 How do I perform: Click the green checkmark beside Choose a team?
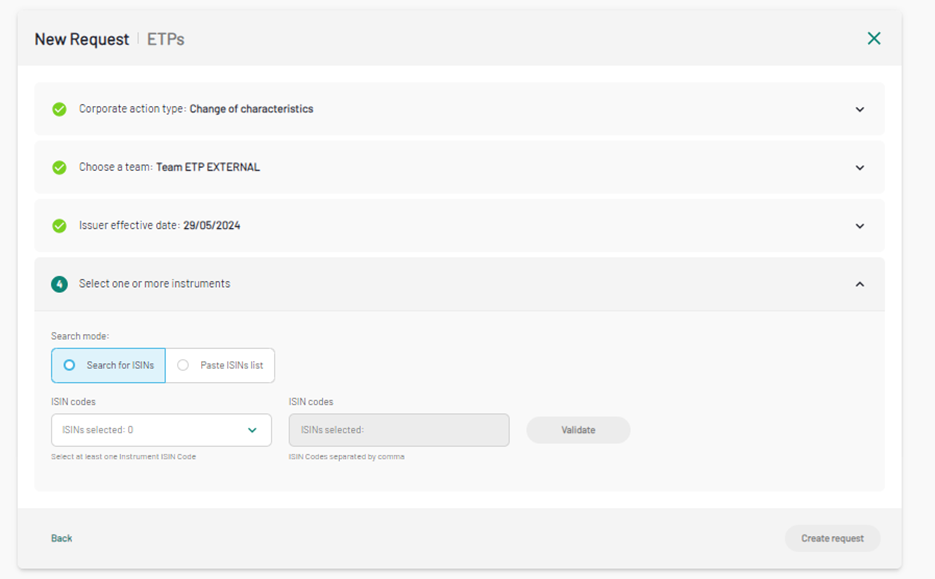60,167
